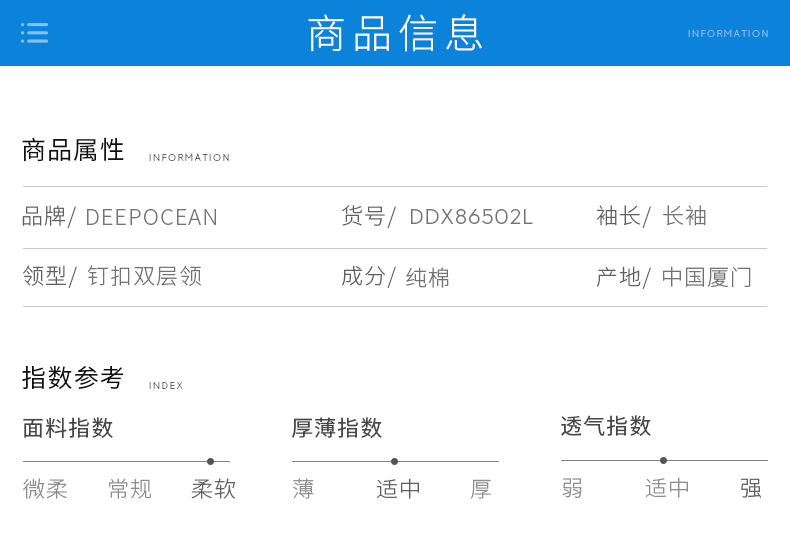The height and width of the screenshot is (539, 790).
Task: Select the 指数参考 section heading
Action: click(x=73, y=378)
